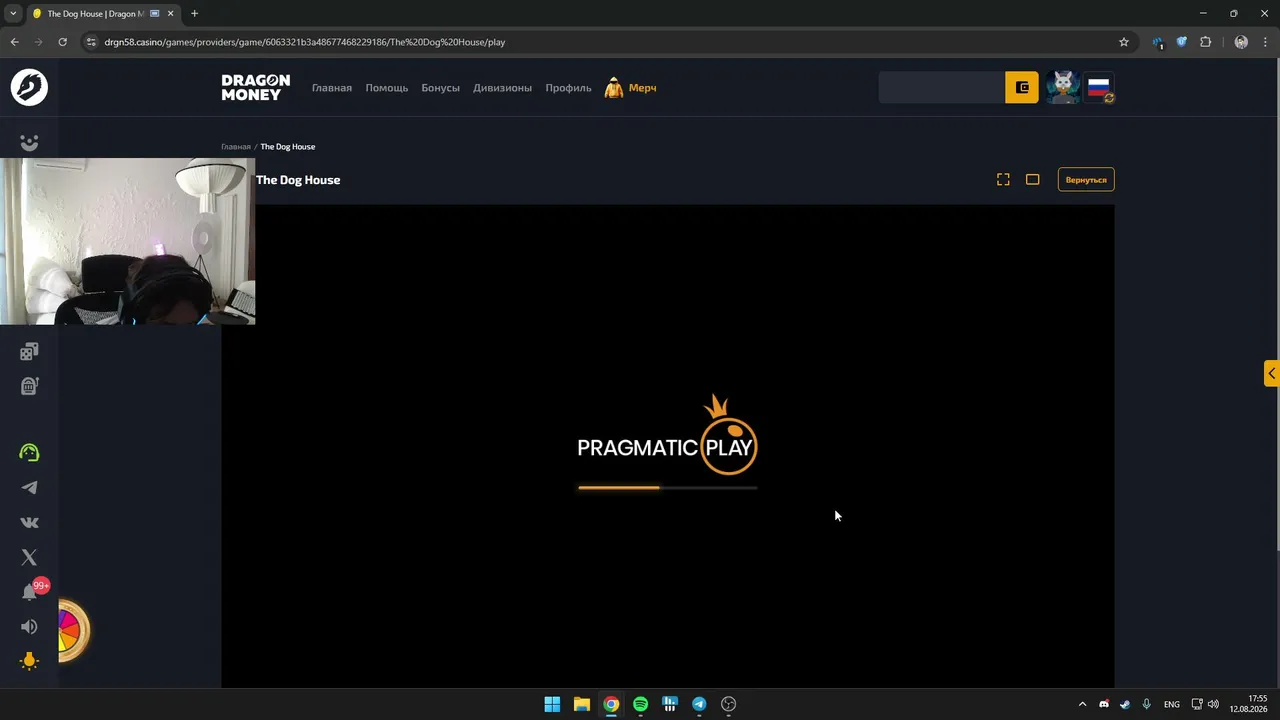Open Chrome tab search dropdown
Image resolution: width=1280 pixels, height=720 pixels.
(x=13, y=14)
